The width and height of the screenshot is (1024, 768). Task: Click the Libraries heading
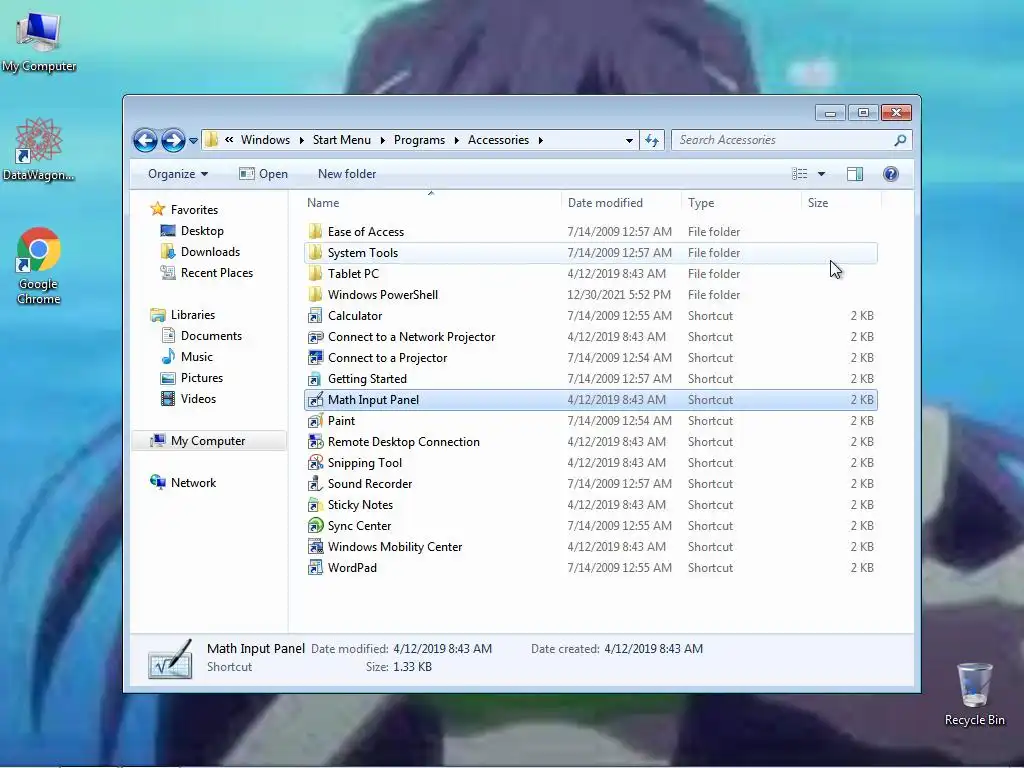pos(193,315)
